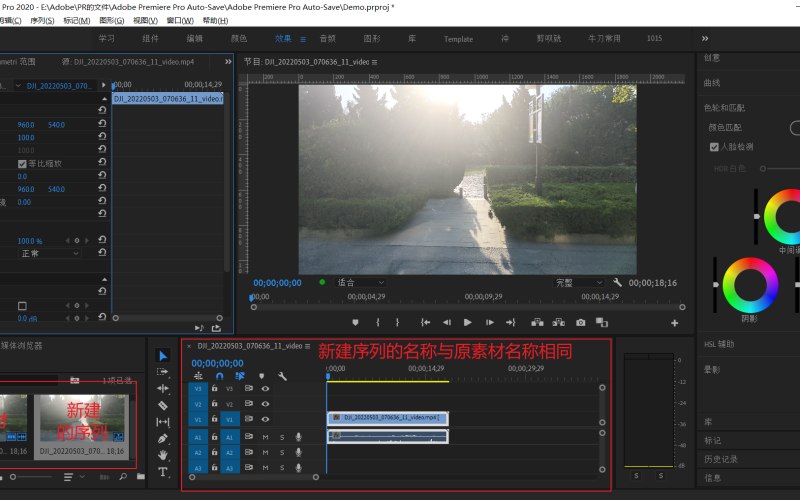
Task: Select the Track Select Forward tool
Action: coord(163,372)
